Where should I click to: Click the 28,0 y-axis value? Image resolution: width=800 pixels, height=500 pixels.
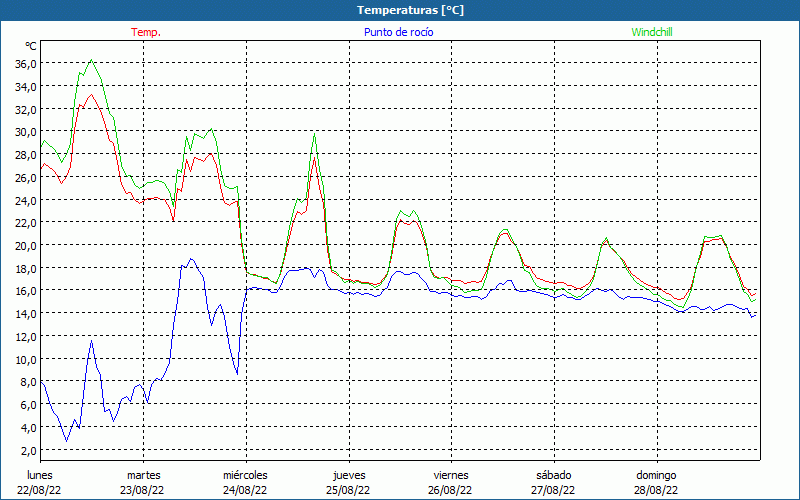tap(26, 155)
